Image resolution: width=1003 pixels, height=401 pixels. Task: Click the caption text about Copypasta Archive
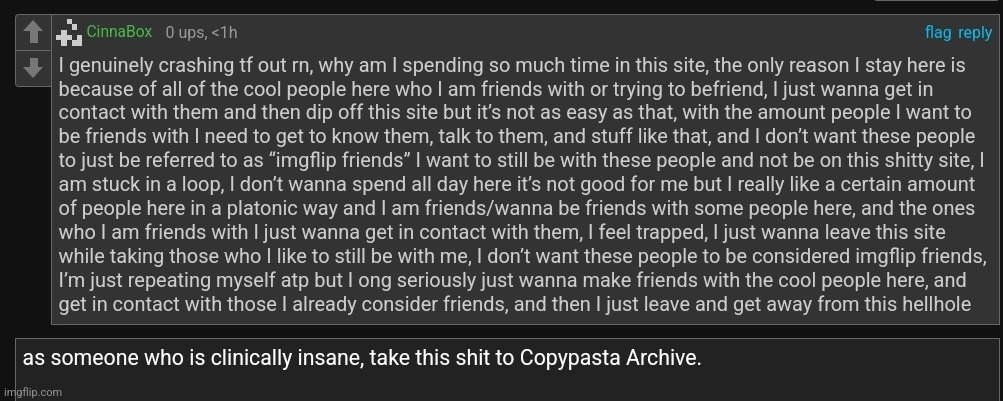[x=362, y=358]
